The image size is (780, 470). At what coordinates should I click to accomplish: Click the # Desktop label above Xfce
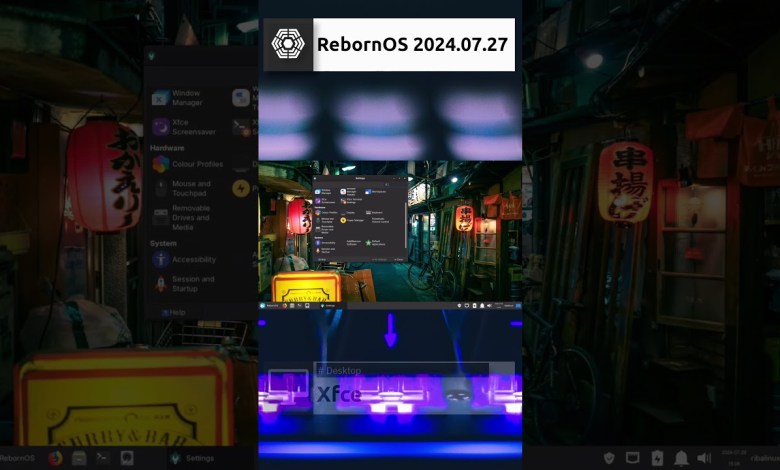pos(339,371)
